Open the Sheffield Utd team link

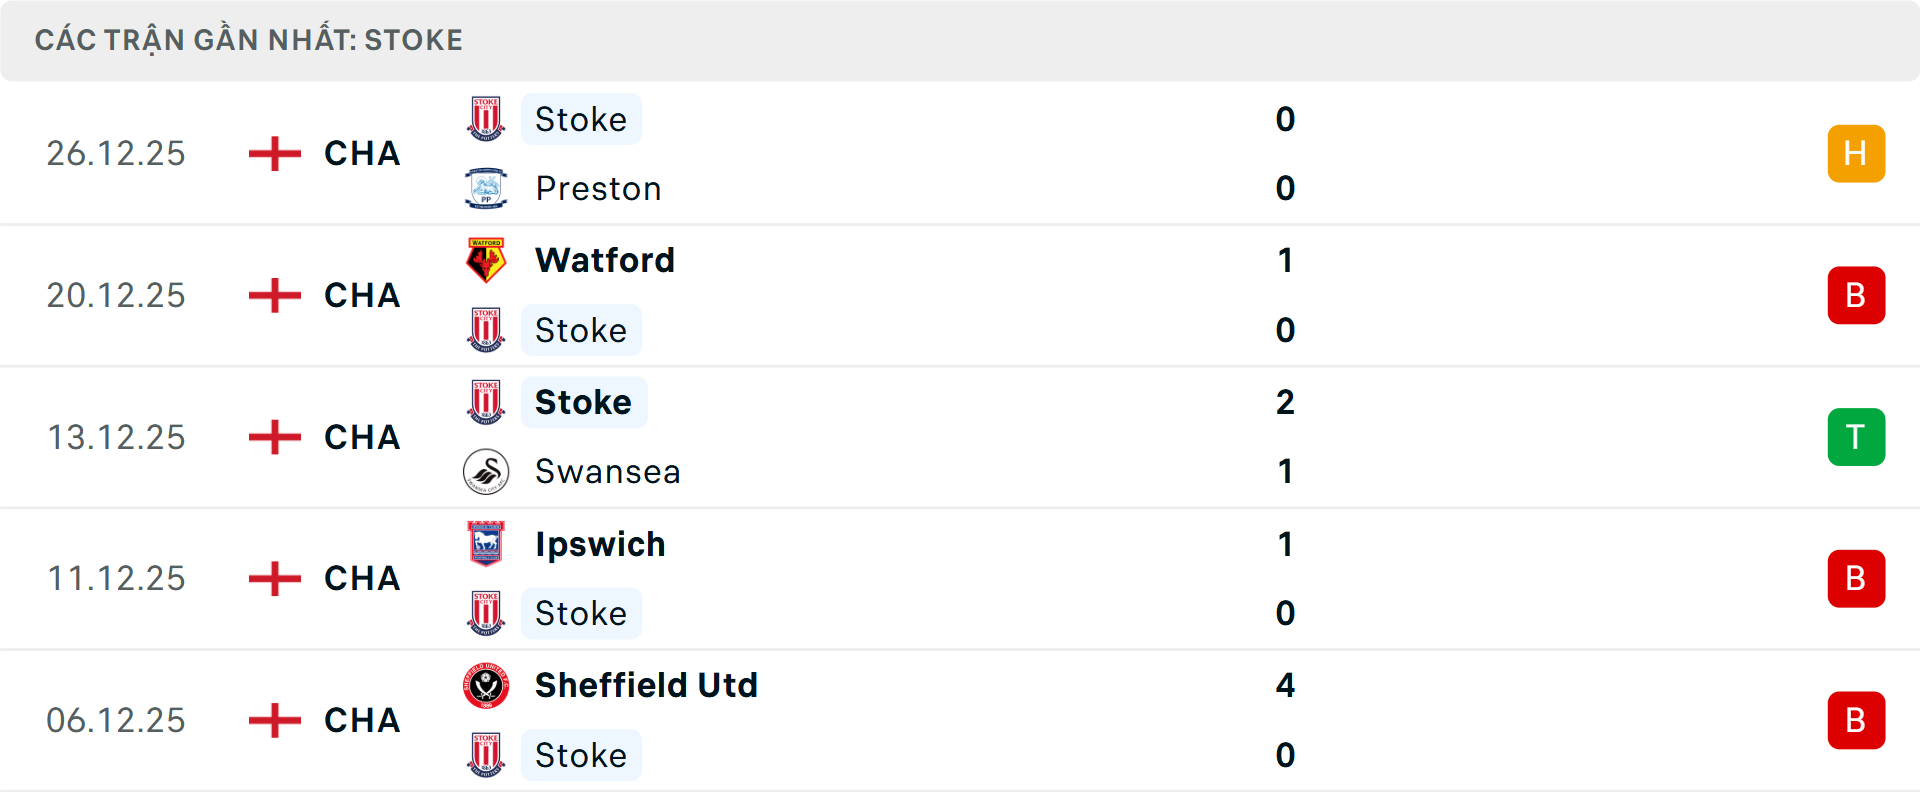coord(646,686)
